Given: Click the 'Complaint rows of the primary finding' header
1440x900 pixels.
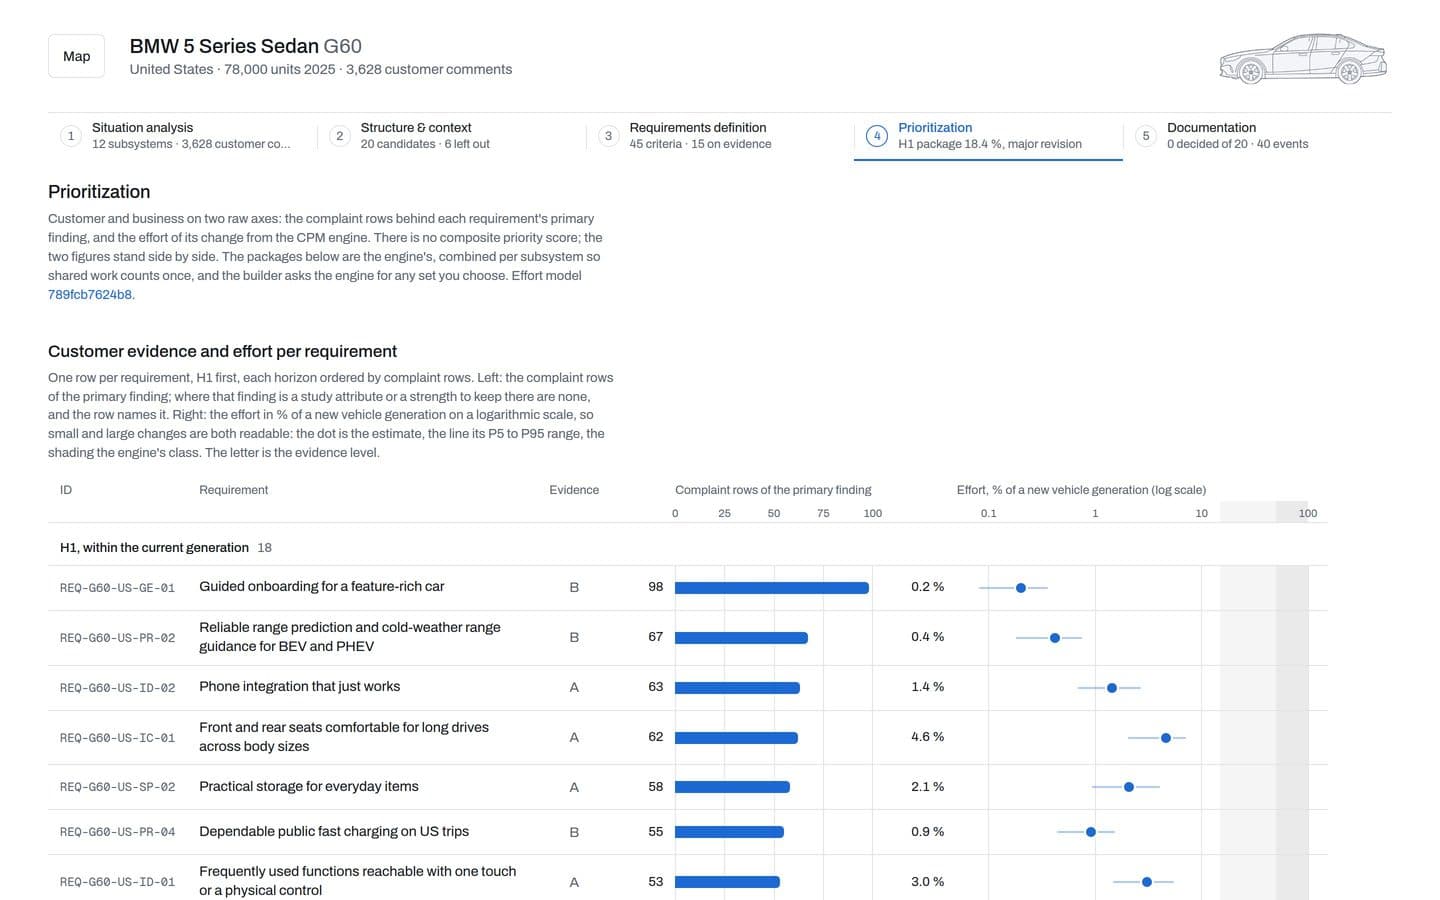Looking at the screenshot, I should coord(773,490).
